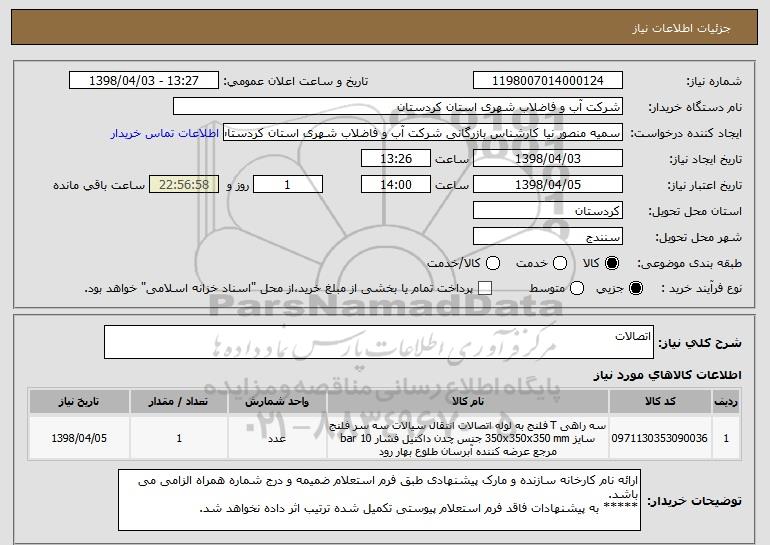
Task: Click the general description box اتصالات
Action: 379,342
